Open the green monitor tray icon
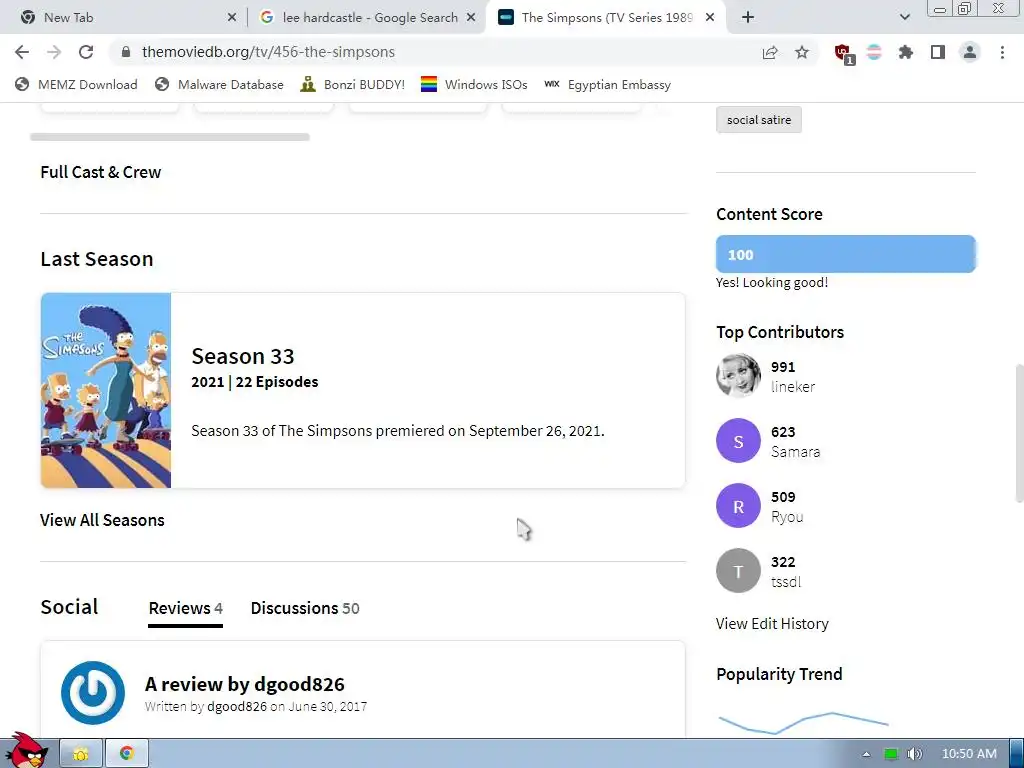 coord(891,754)
